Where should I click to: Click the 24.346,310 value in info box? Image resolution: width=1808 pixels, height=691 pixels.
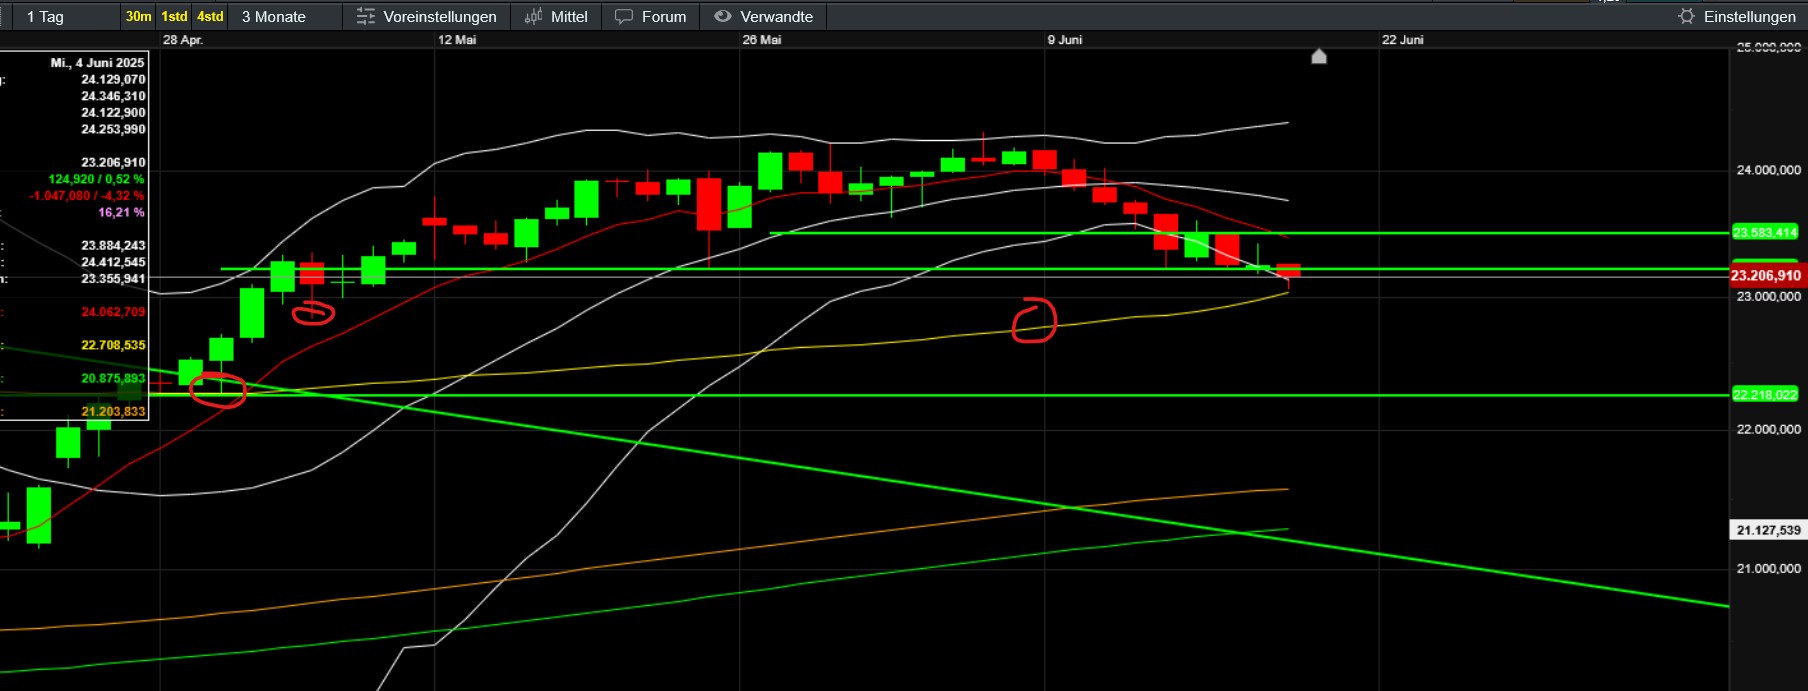pyautogui.click(x=113, y=97)
